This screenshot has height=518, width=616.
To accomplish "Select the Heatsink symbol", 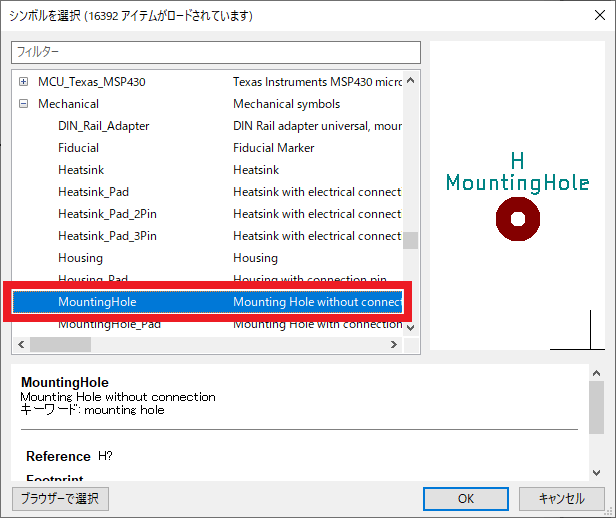I will 80,170.
